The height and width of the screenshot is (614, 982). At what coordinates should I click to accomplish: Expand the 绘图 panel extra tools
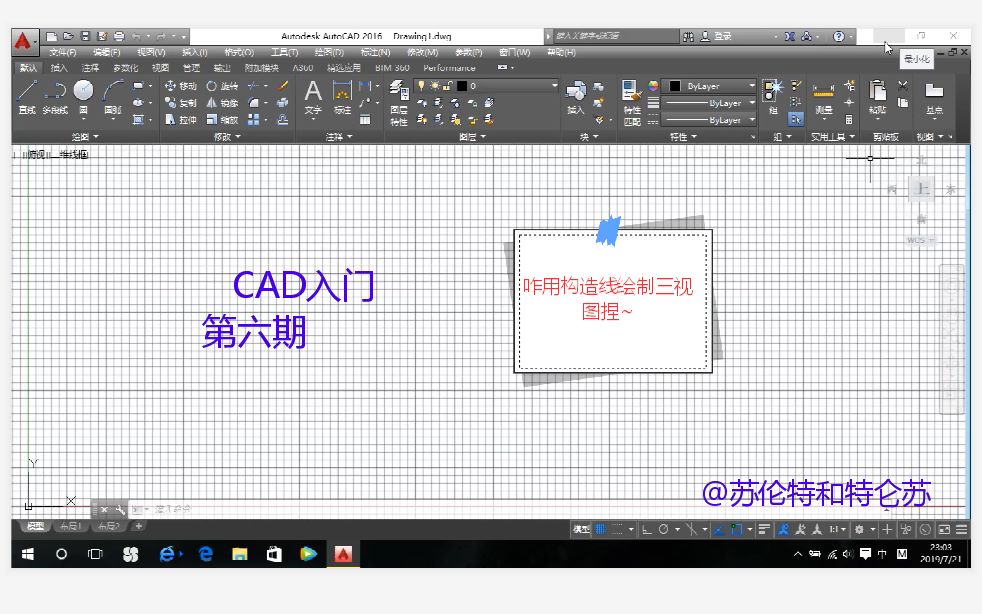click(x=93, y=135)
